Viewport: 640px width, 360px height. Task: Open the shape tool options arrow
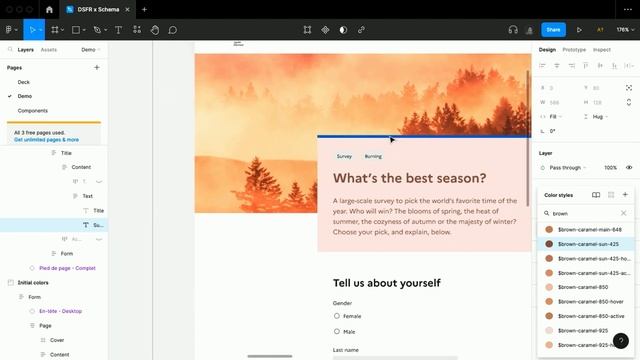[x=84, y=30]
